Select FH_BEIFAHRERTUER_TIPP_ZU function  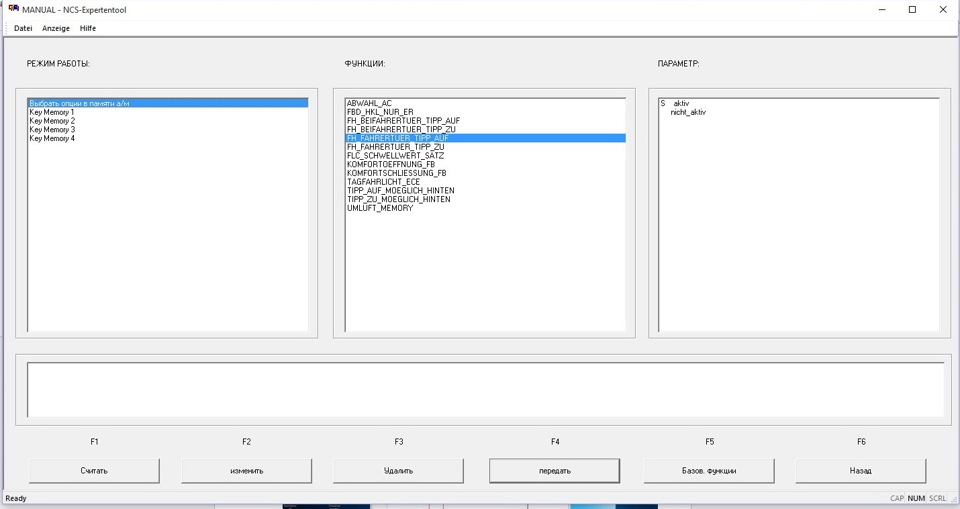coord(486,129)
